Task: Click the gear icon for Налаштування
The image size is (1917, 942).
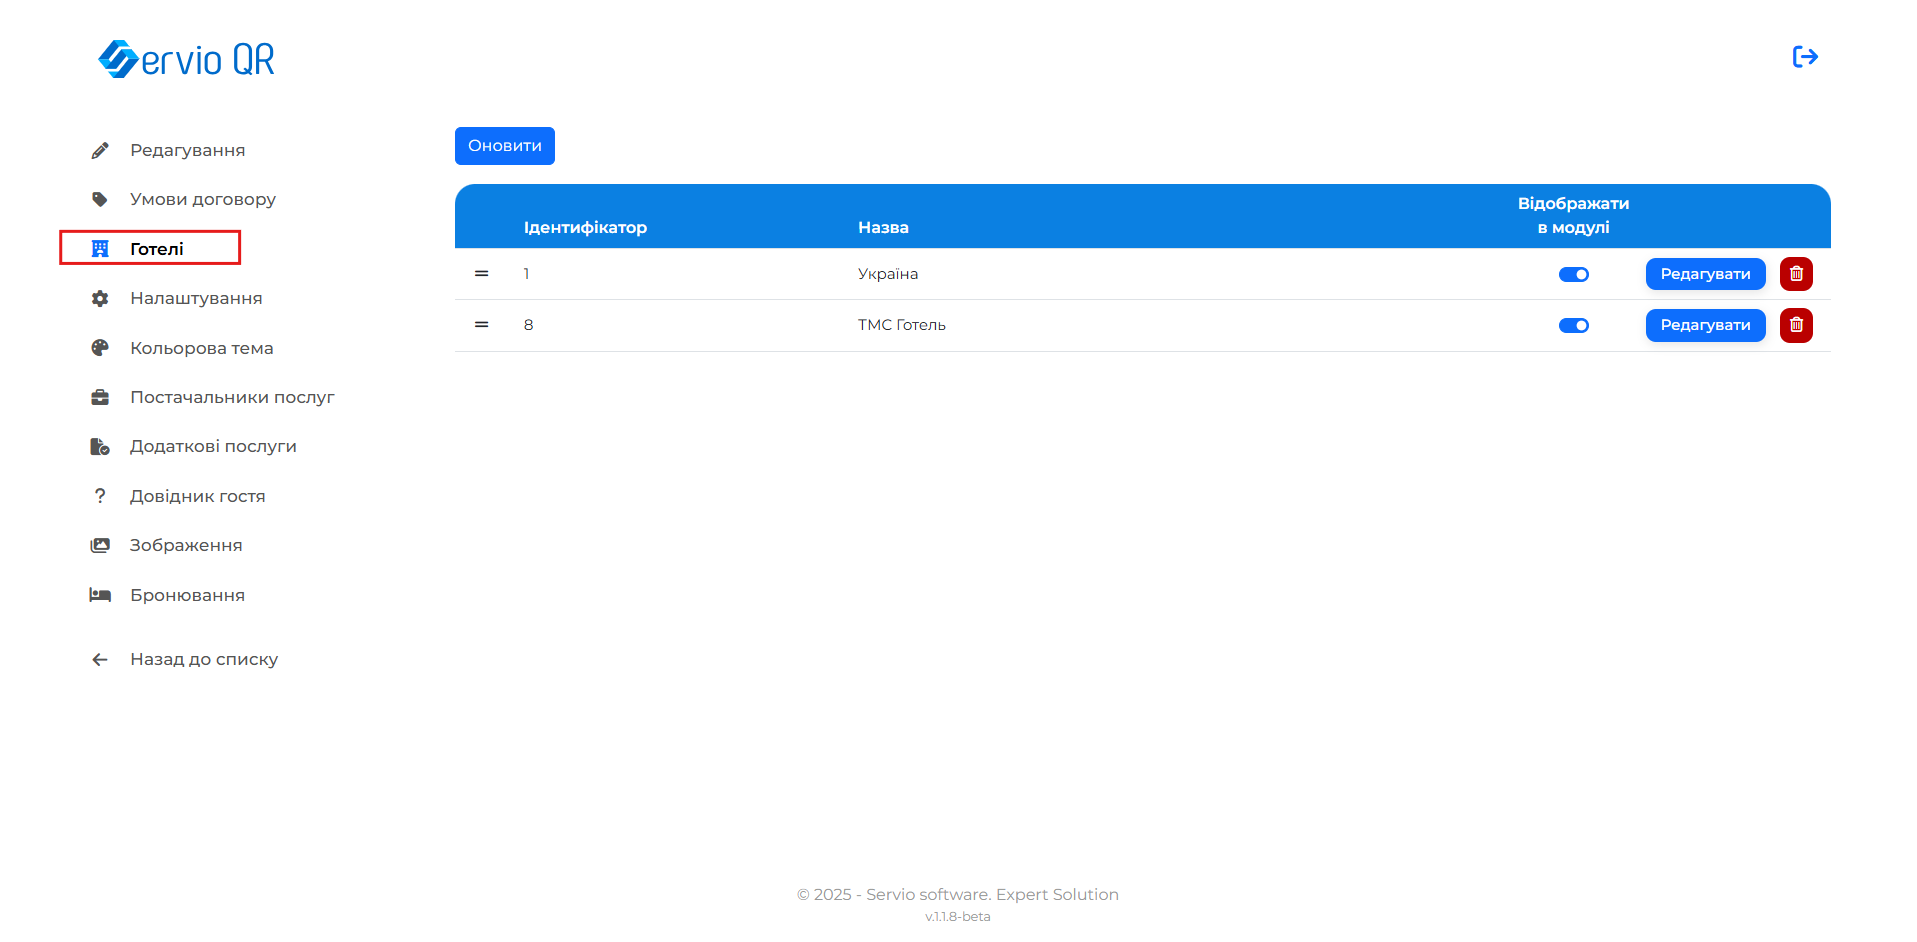Action: click(x=100, y=299)
